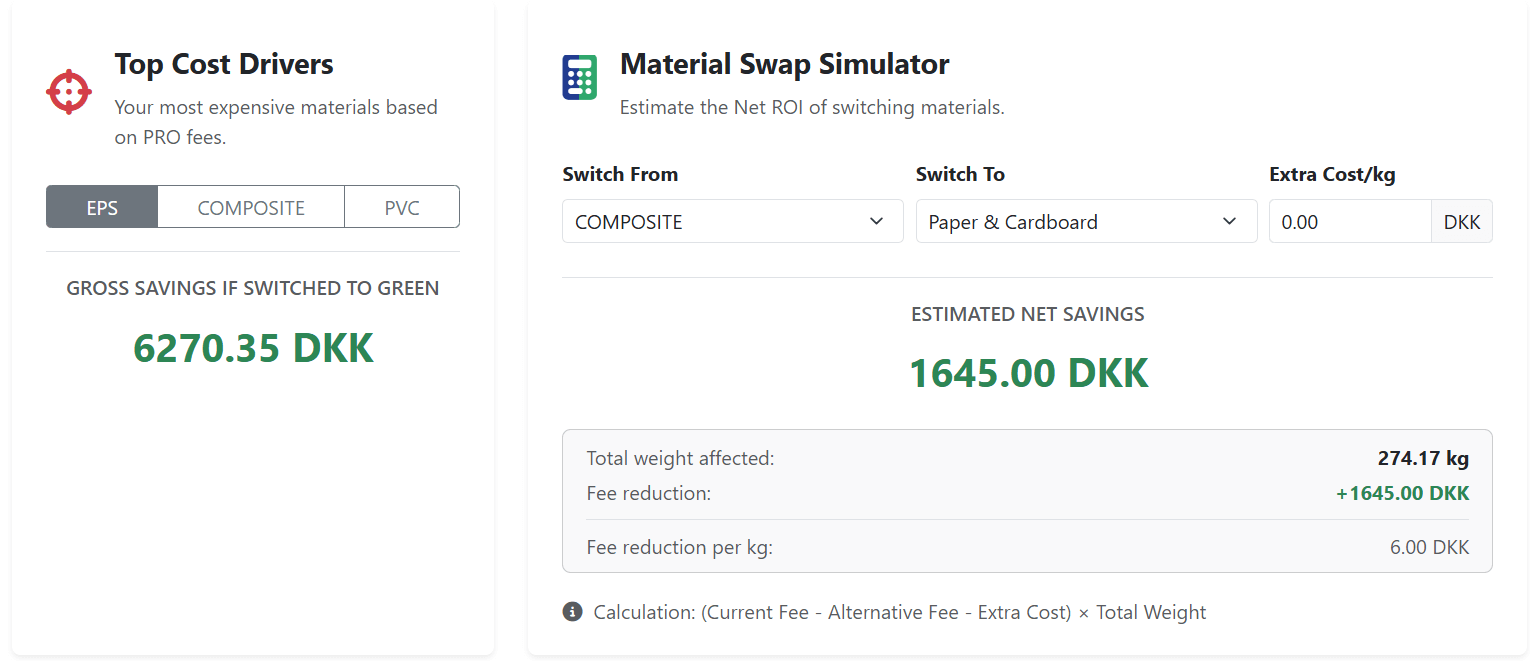Click the Material Swap Simulator heading
The image size is (1530, 661).
click(x=784, y=64)
